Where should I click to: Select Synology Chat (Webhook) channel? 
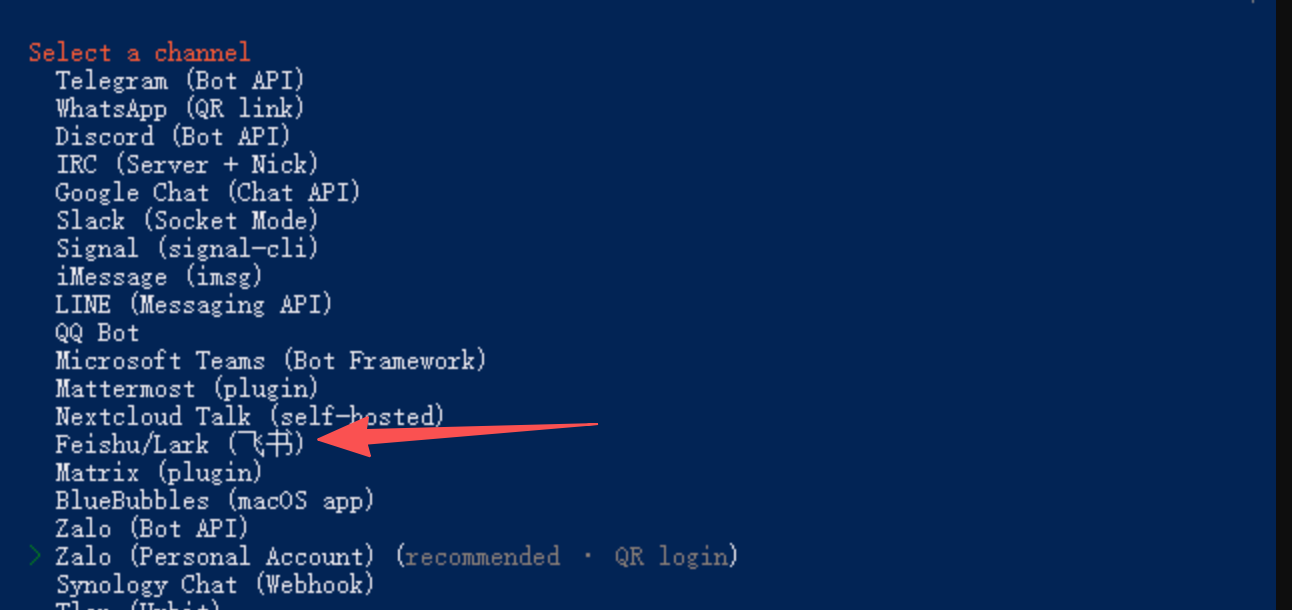pos(215,584)
